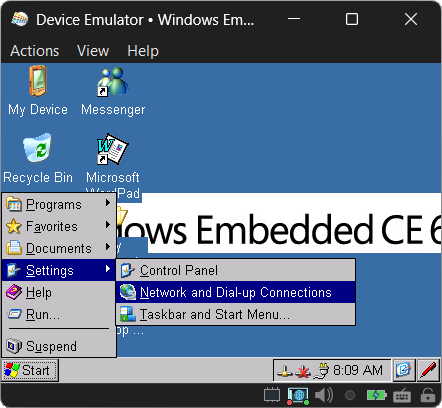Click the show desktop taskbar icon
442x408 pixels.
[404, 370]
